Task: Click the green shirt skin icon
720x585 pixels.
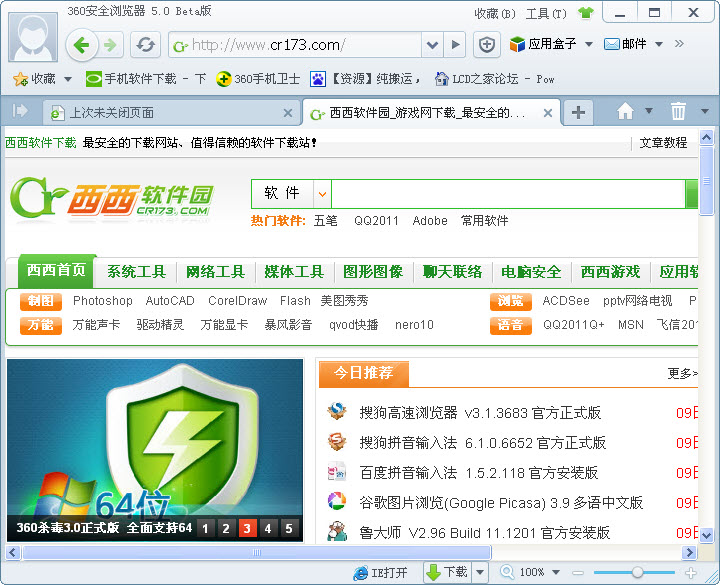Action: [x=585, y=13]
